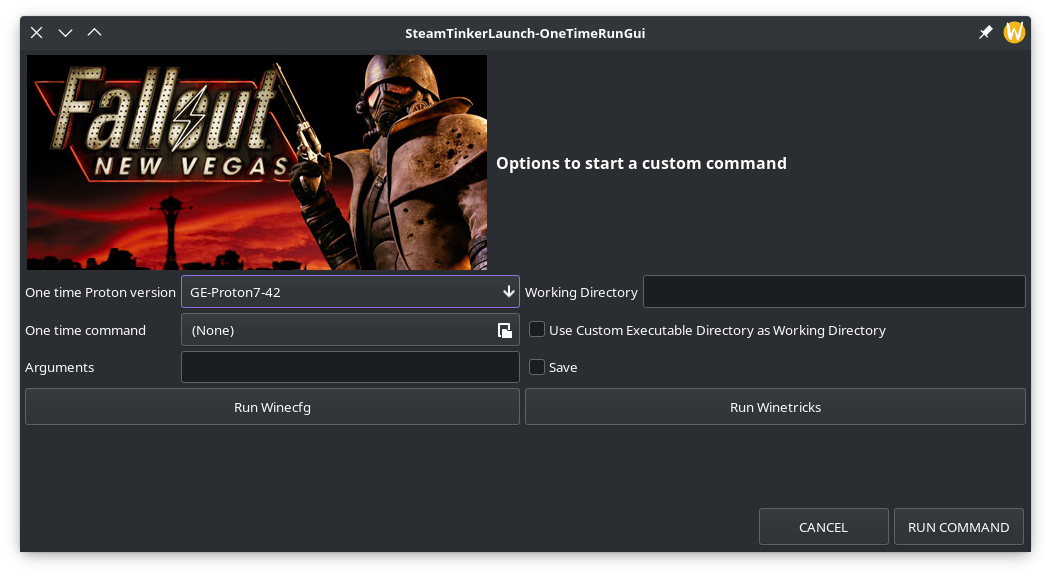1051x576 pixels.
Task: Click the 'One time Proton version' label
Action: [x=101, y=292]
